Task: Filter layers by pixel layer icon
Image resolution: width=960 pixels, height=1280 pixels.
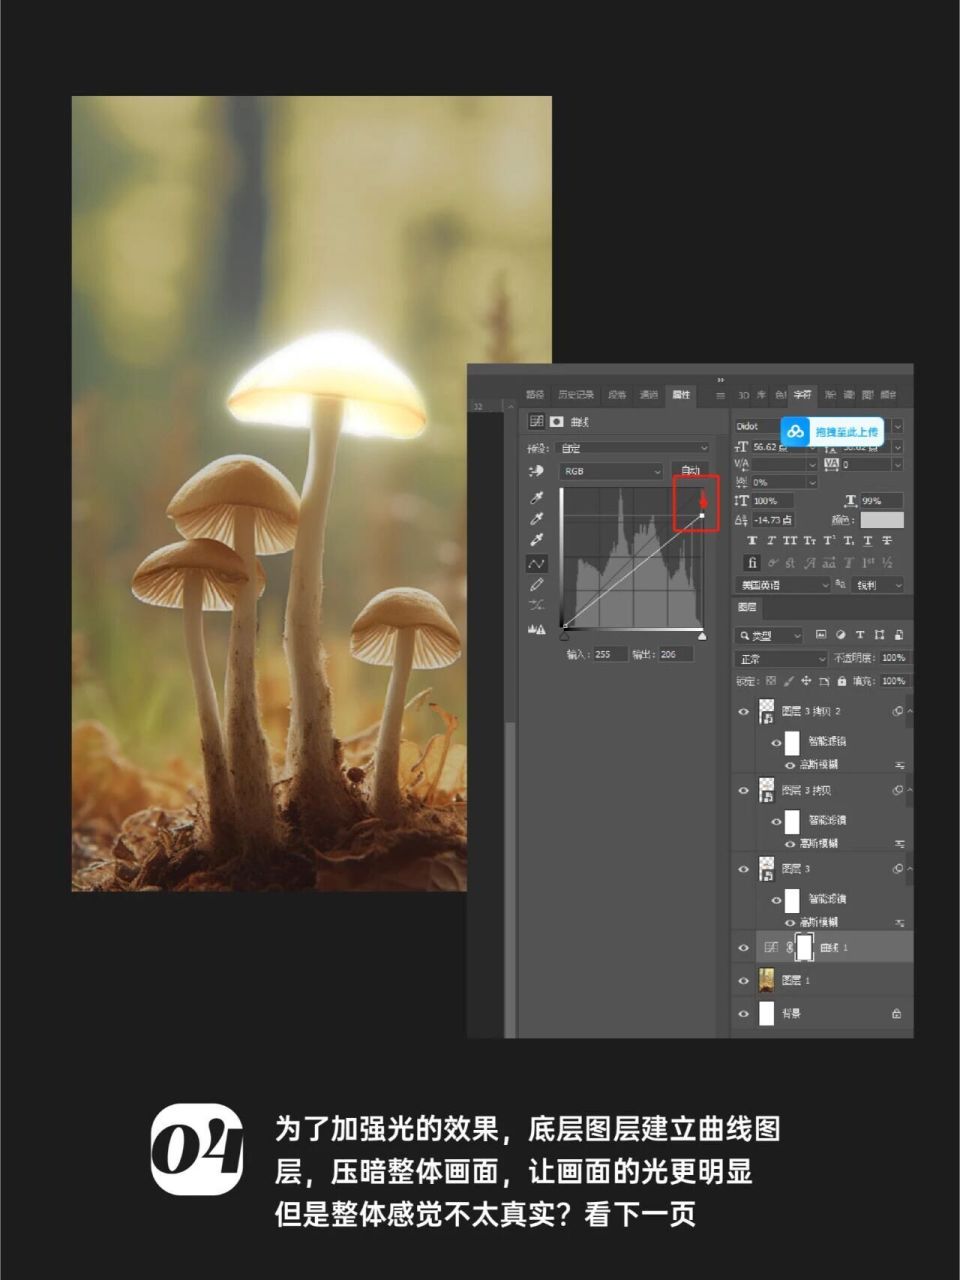Action: 821,635
